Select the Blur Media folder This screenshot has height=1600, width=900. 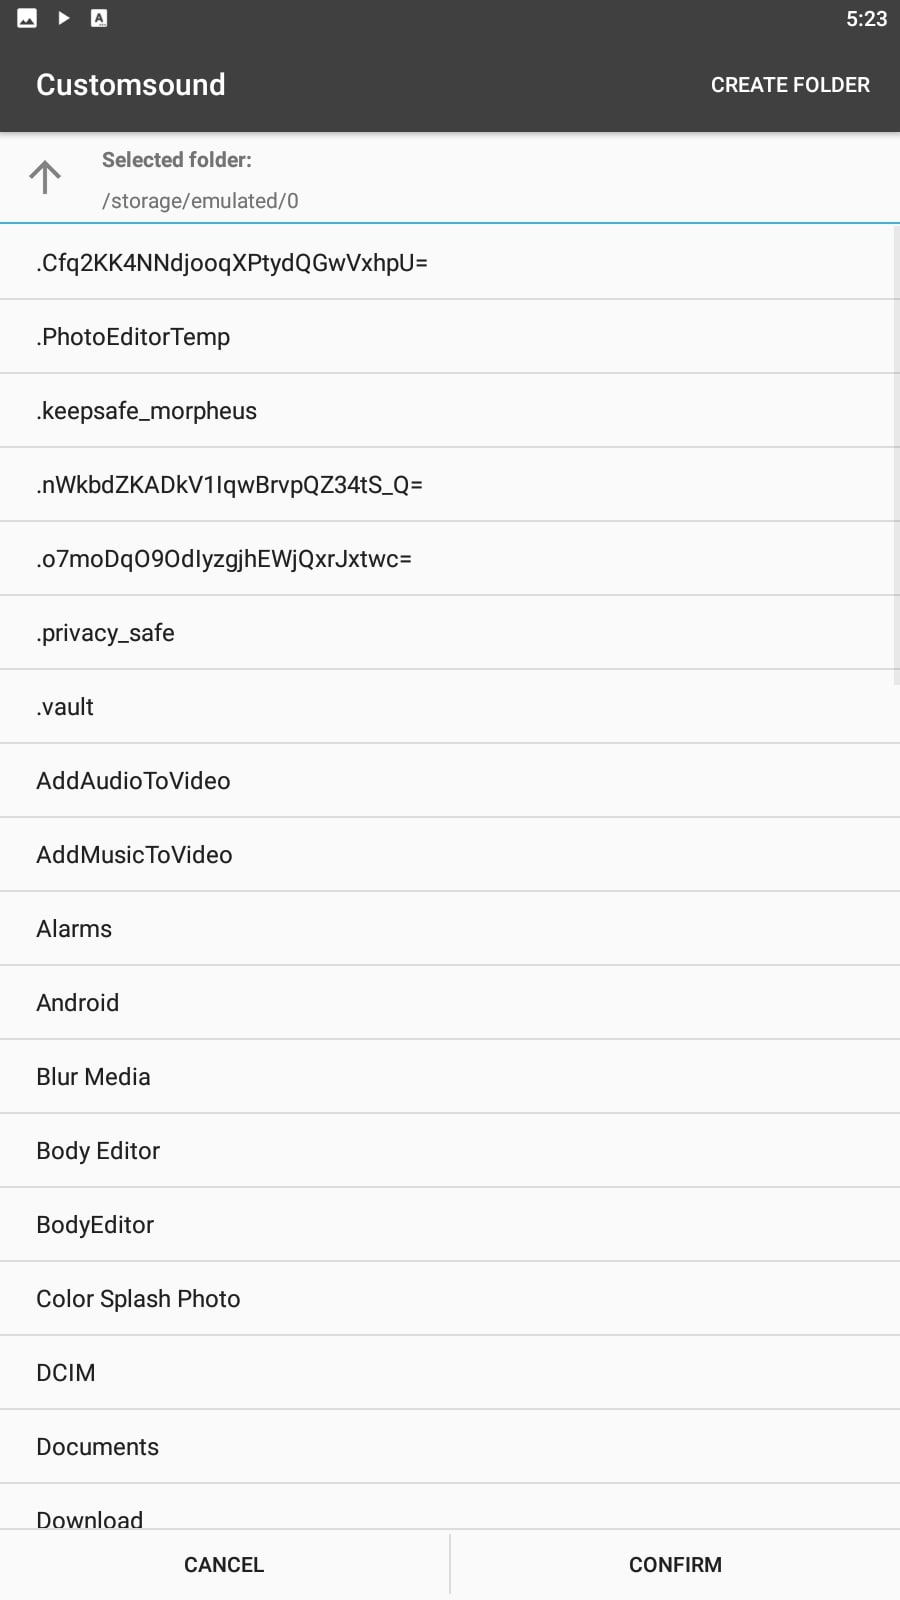(x=450, y=1077)
